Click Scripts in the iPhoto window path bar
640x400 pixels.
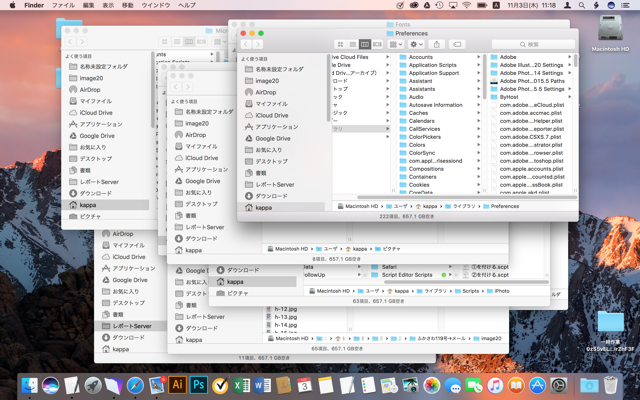pos(467,291)
